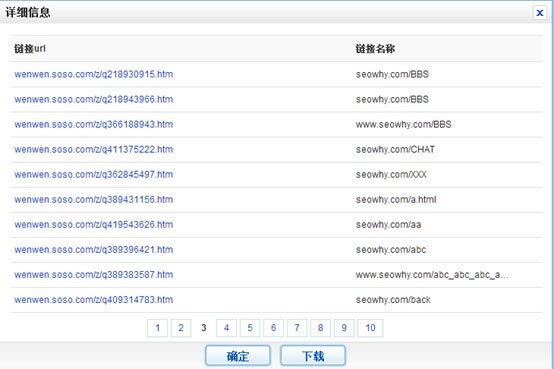
Task: Navigate to page 10
Action: tap(370, 328)
